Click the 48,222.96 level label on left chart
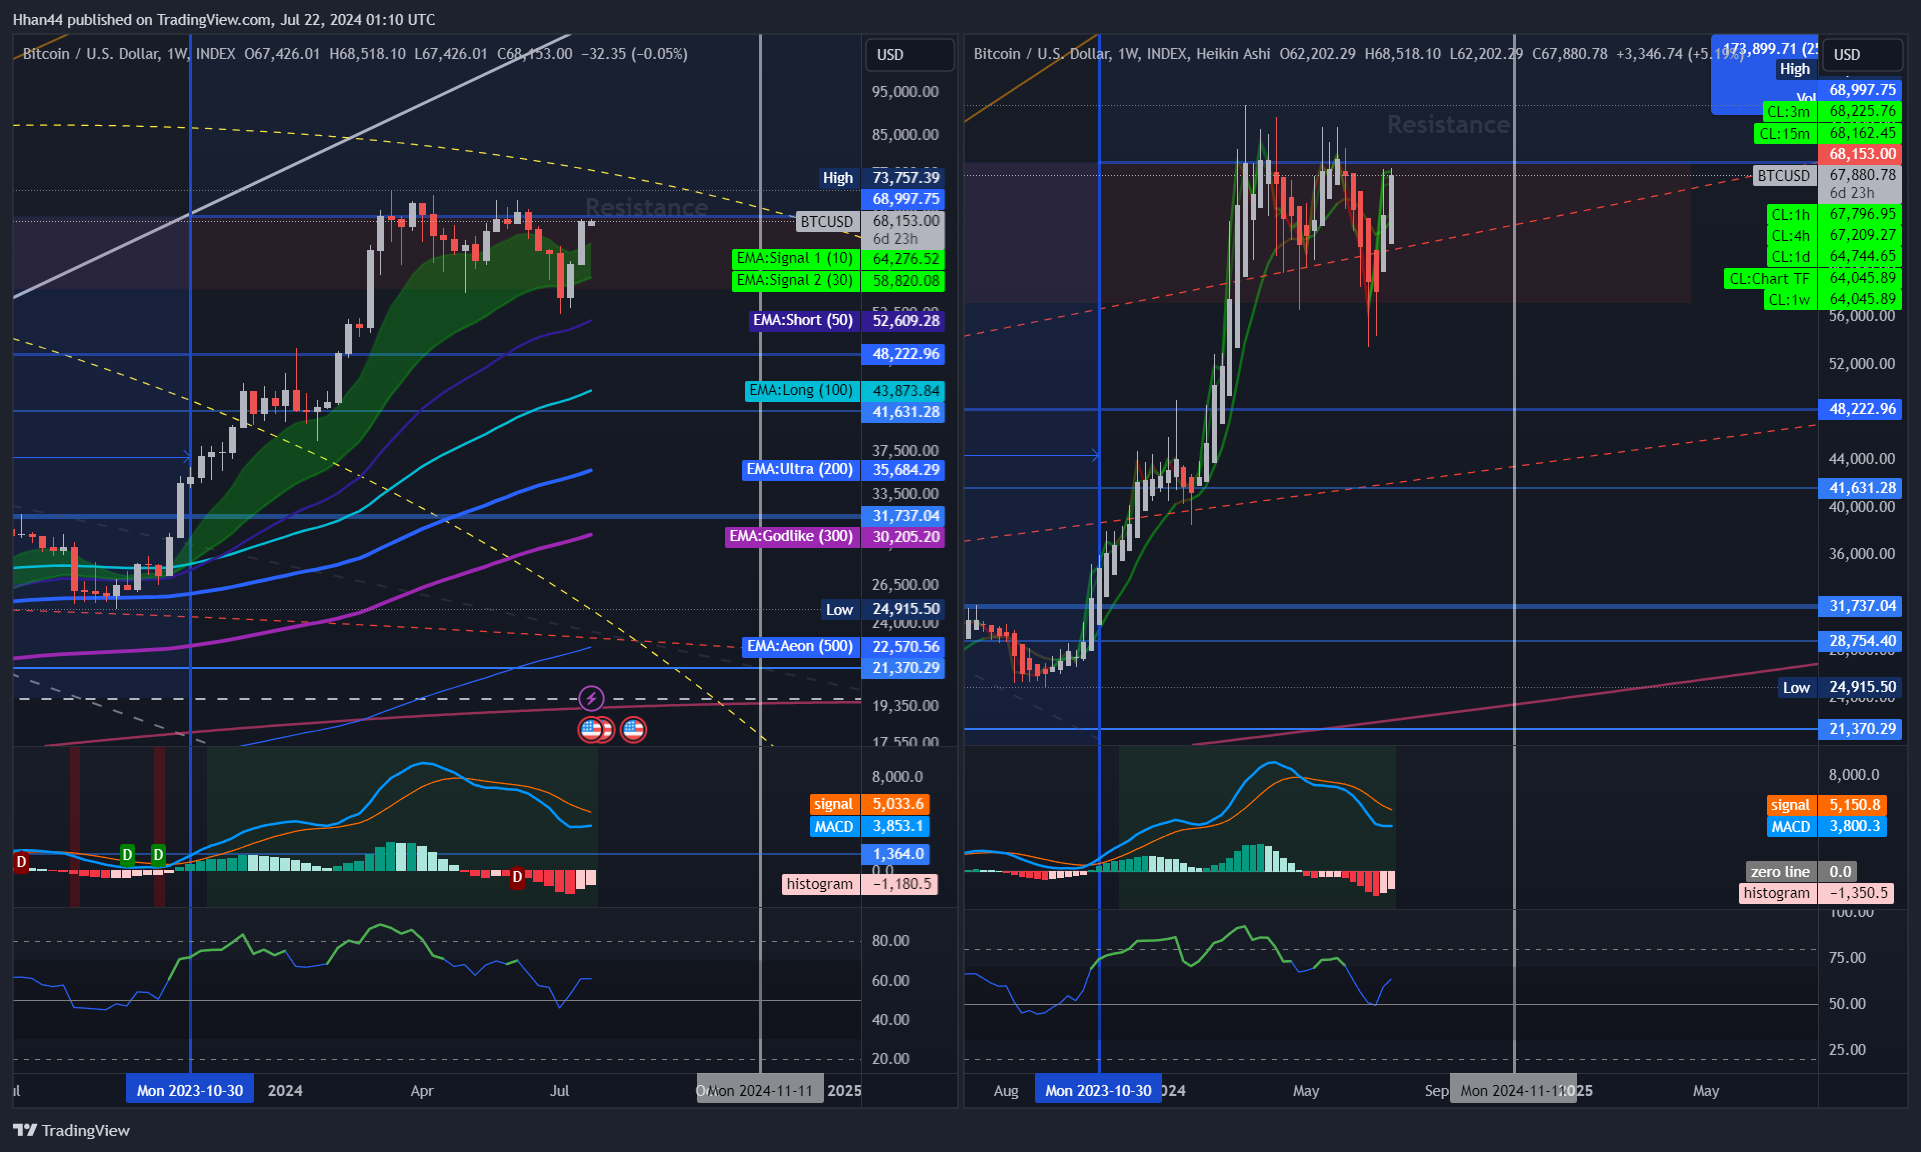 [905, 355]
